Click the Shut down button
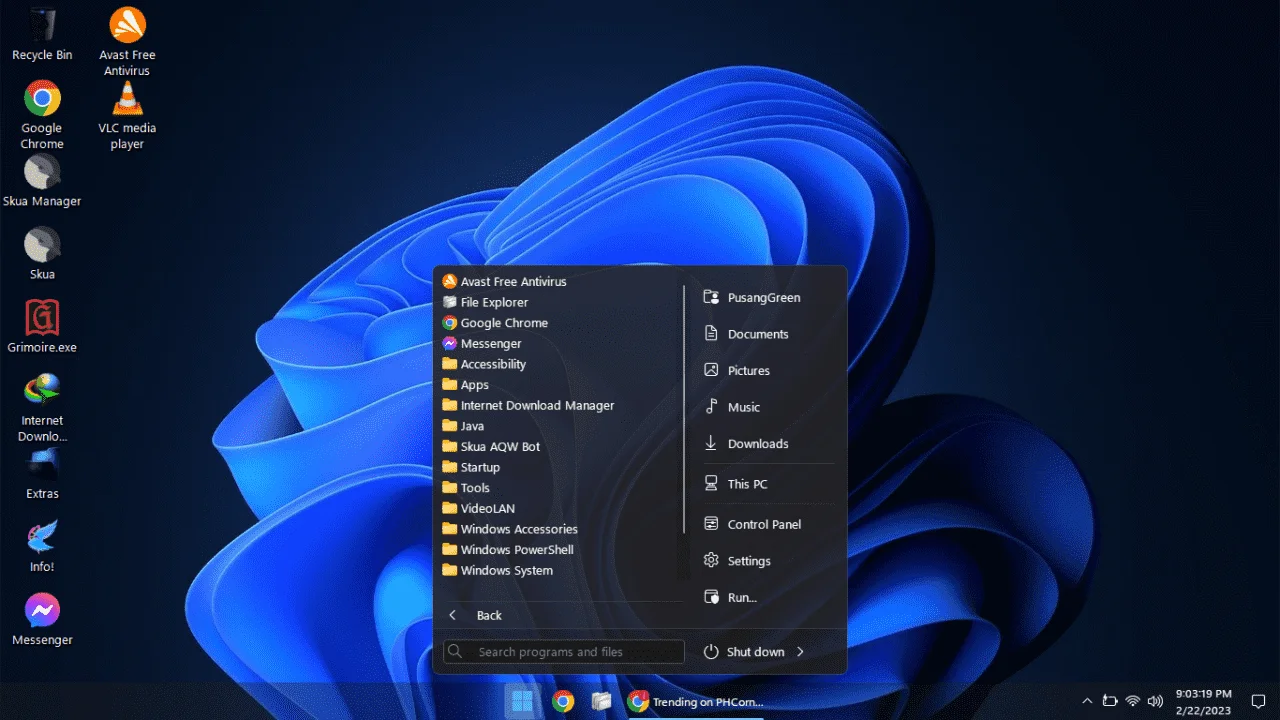The image size is (1280, 720). click(744, 652)
